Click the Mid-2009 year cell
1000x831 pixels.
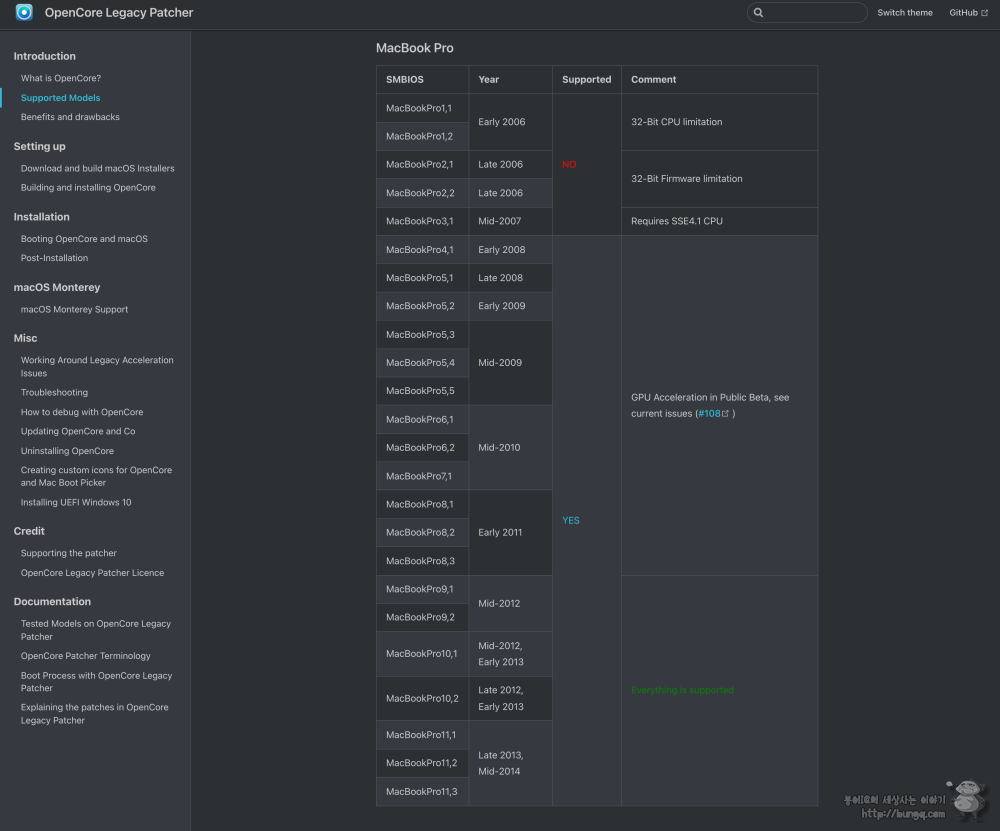point(510,363)
